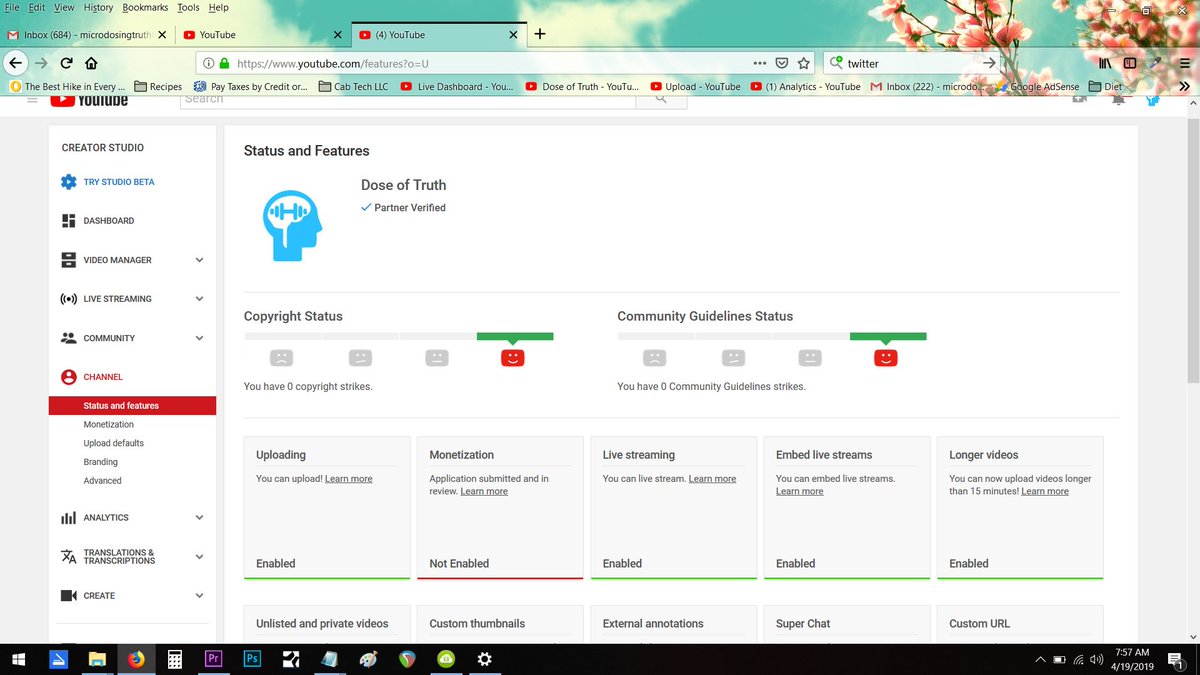Image resolution: width=1200 pixels, height=675 pixels.
Task: Save page to Pocket
Action: (x=782, y=63)
